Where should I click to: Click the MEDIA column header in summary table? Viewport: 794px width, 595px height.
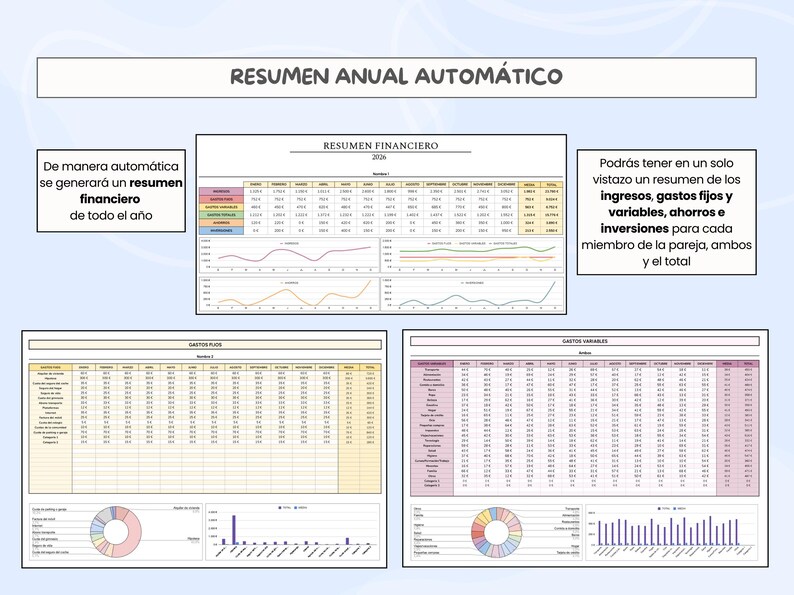[x=529, y=185]
